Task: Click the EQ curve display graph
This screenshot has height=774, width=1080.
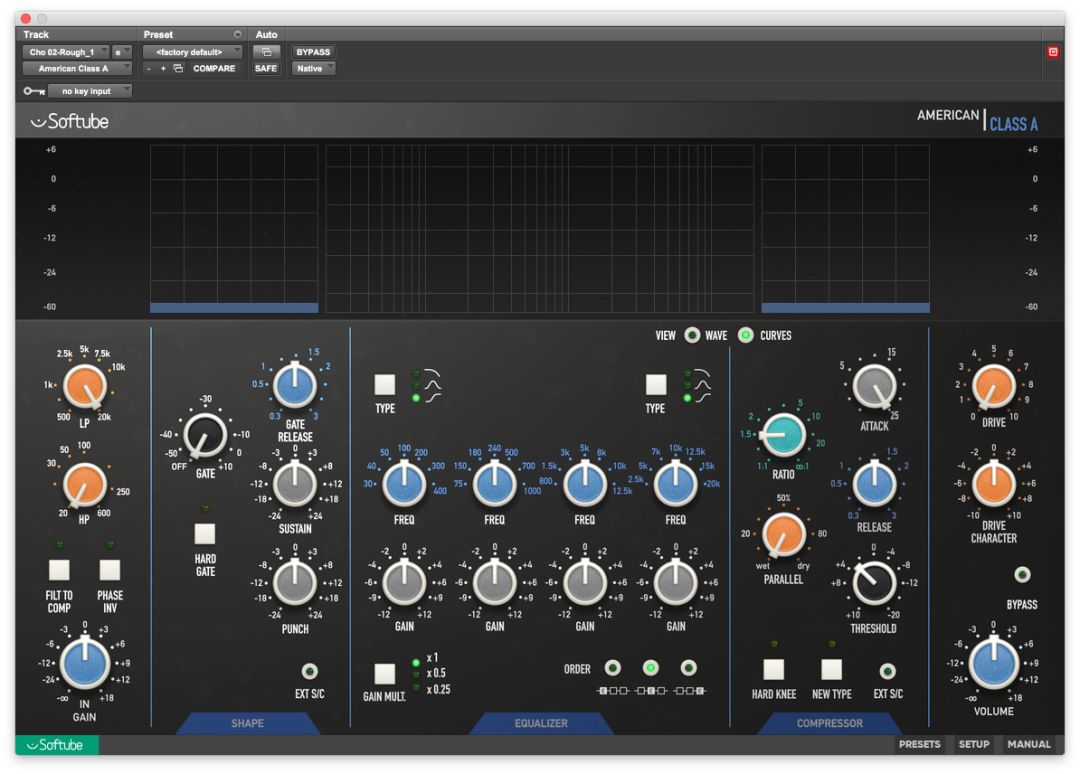Action: [x=539, y=229]
